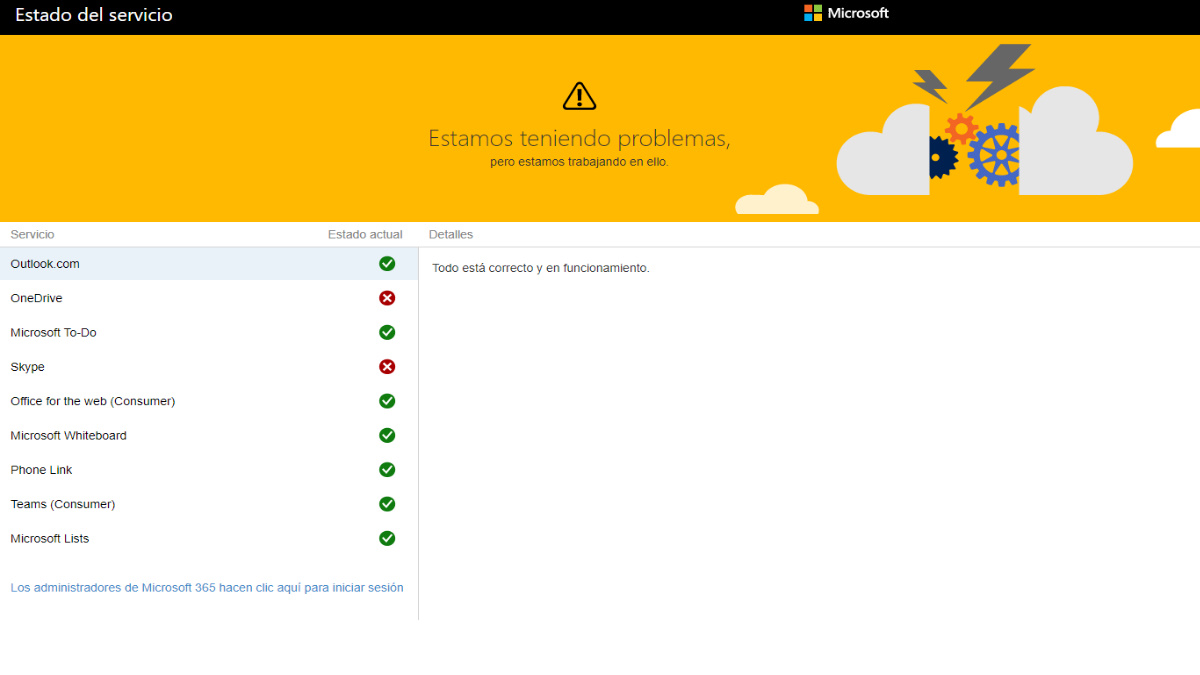The width and height of the screenshot is (1200, 675).
Task: Select Teams (Consumer) in the list
Action: click(209, 504)
